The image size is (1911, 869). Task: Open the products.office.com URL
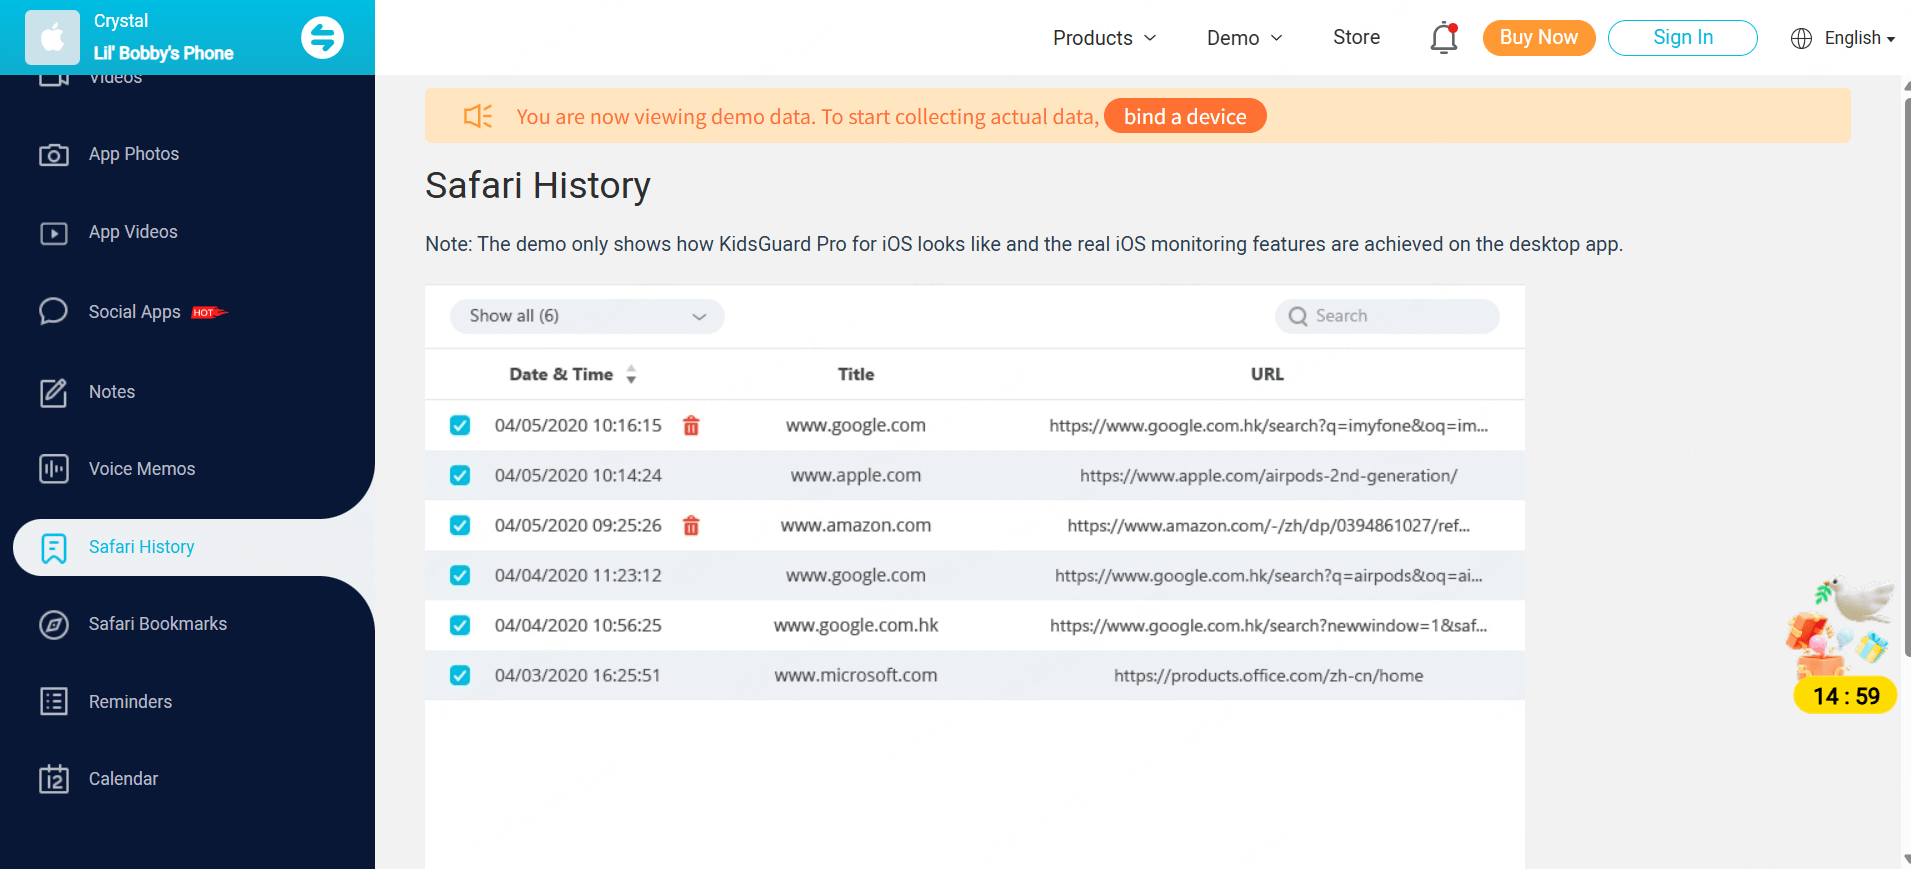1268,676
